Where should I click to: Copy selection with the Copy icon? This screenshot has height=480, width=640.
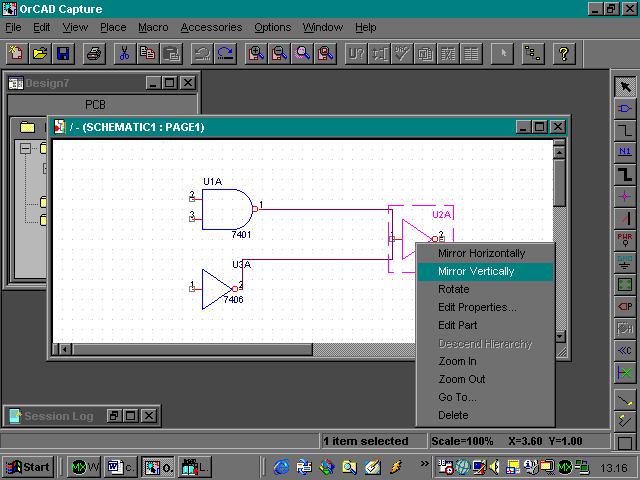148,53
